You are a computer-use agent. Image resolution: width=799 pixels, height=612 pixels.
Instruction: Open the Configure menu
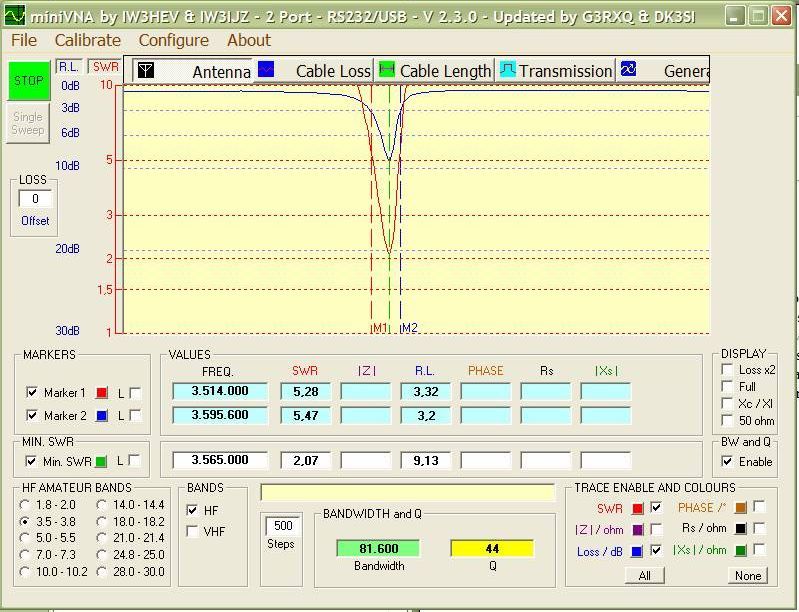173,40
